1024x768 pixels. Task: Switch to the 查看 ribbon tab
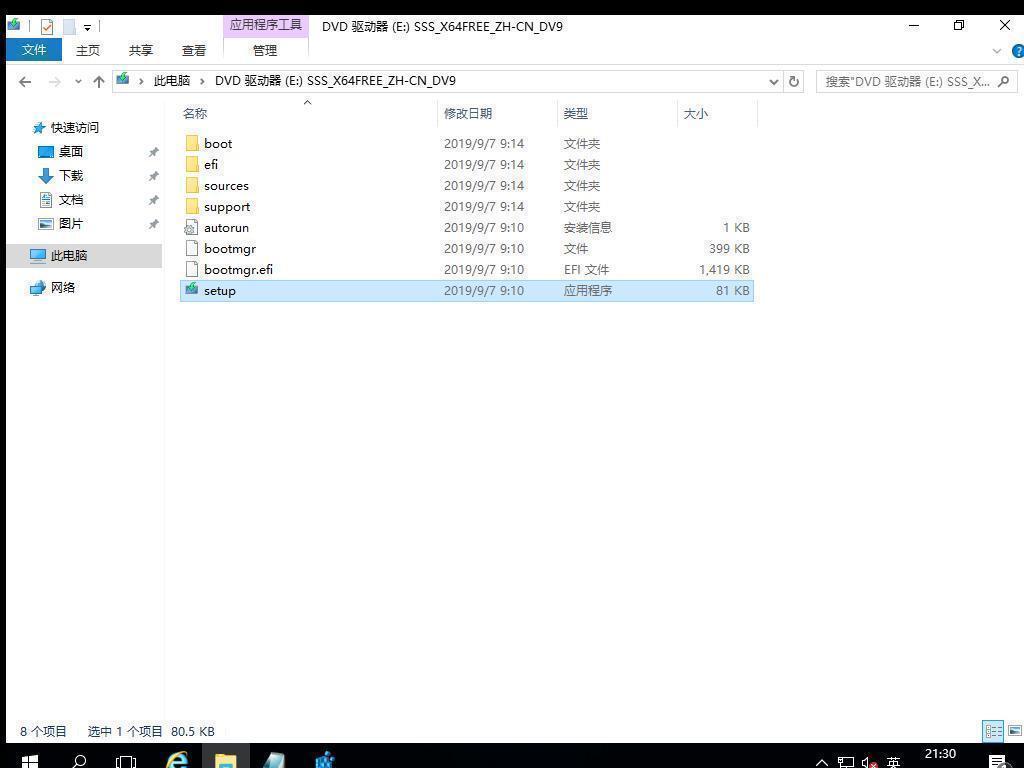(x=193, y=50)
